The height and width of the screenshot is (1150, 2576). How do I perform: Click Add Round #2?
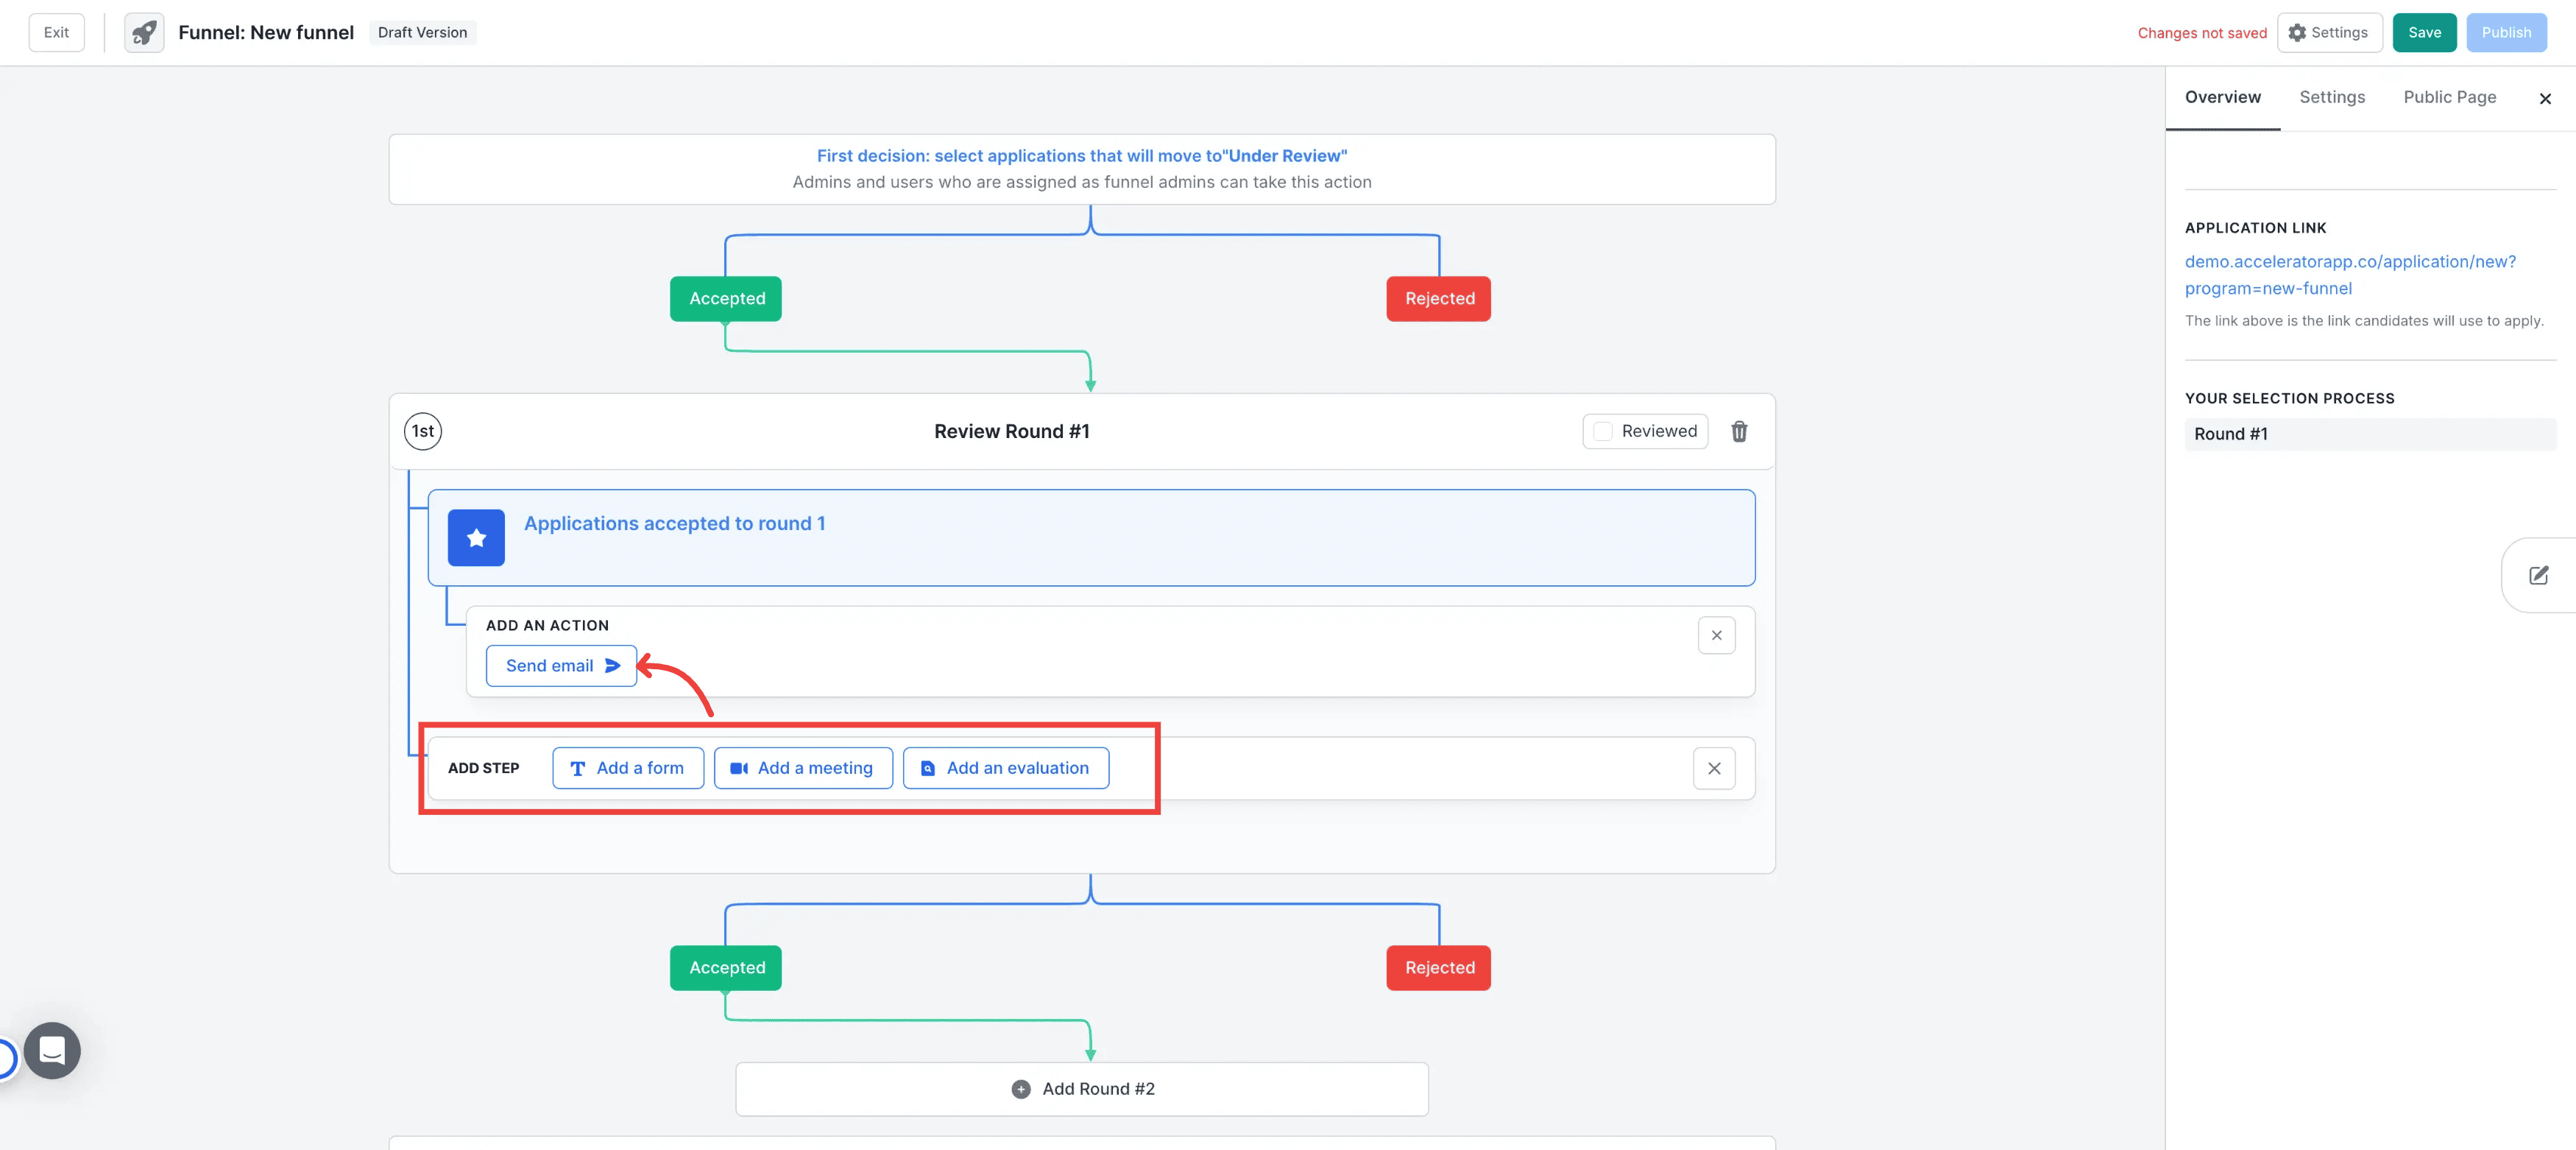[1082, 1089]
